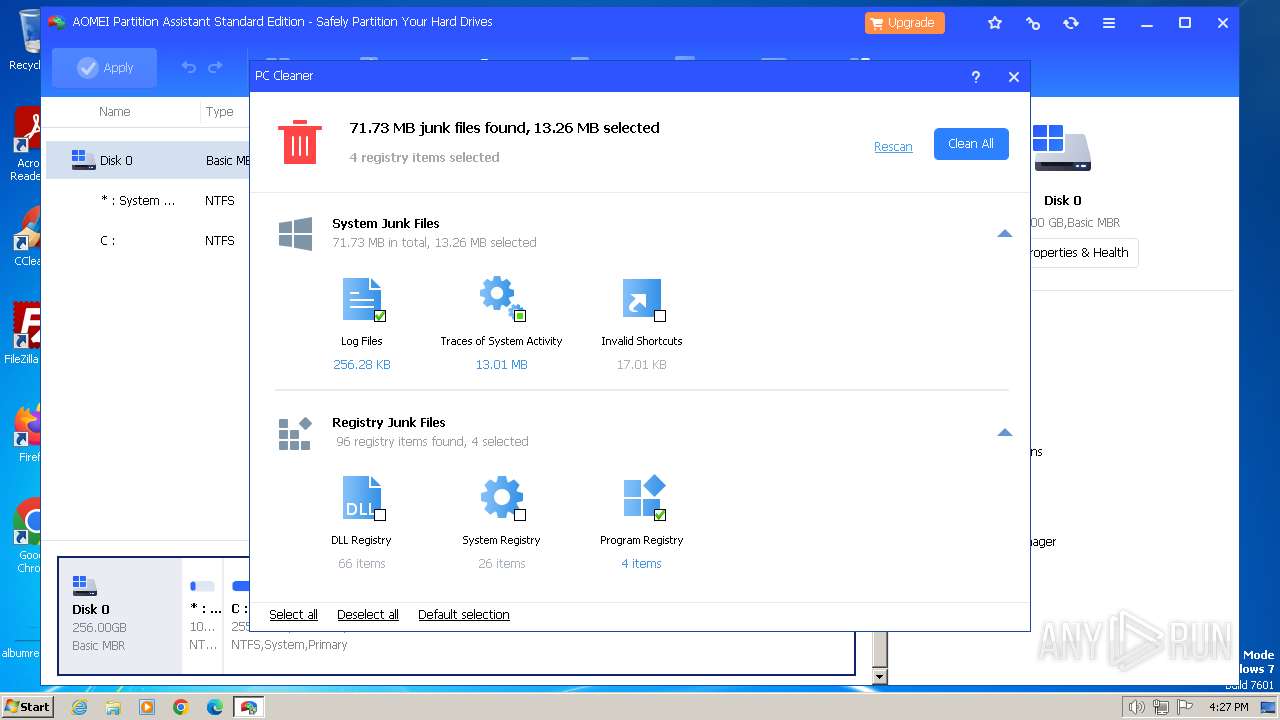
Task: Click the volume speaker icon in system tray
Action: [x=1136, y=707]
